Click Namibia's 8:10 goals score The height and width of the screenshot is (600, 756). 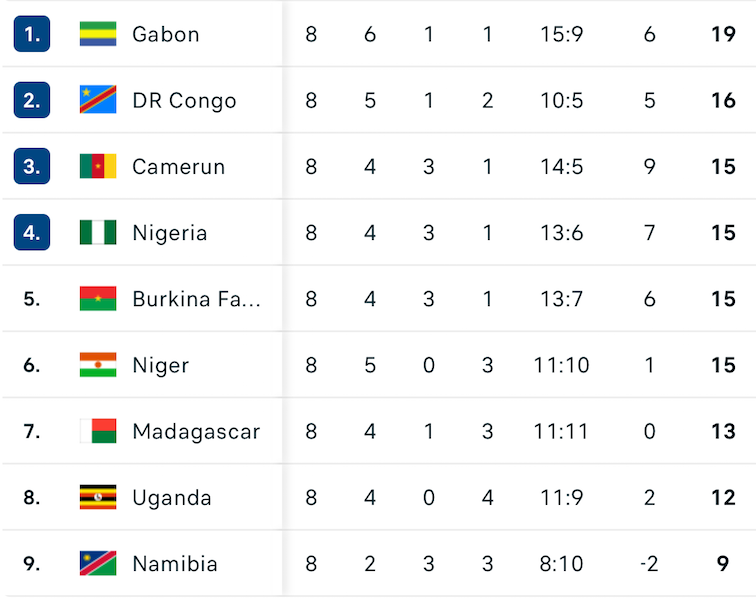561,563
